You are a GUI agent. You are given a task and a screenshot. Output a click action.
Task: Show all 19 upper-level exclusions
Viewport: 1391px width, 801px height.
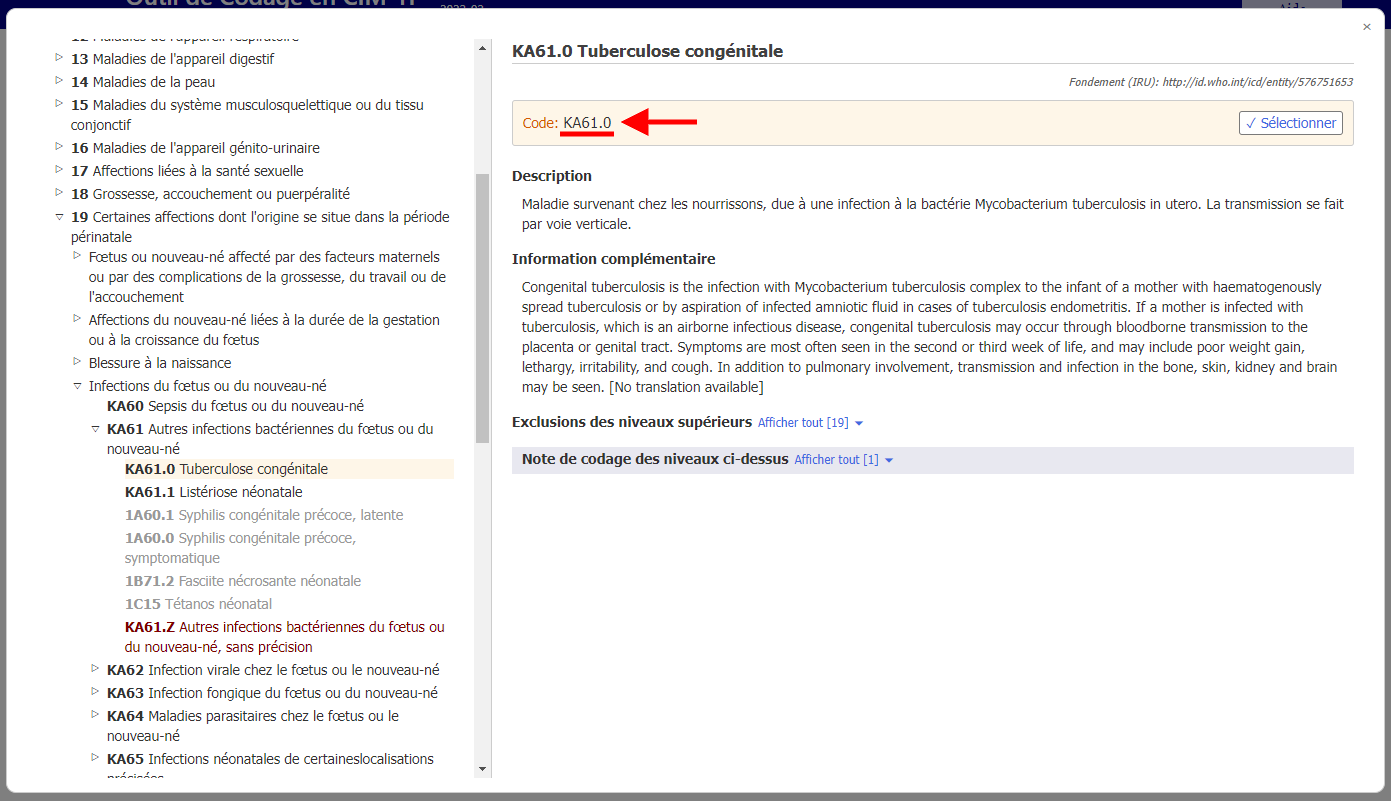click(x=810, y=423)
